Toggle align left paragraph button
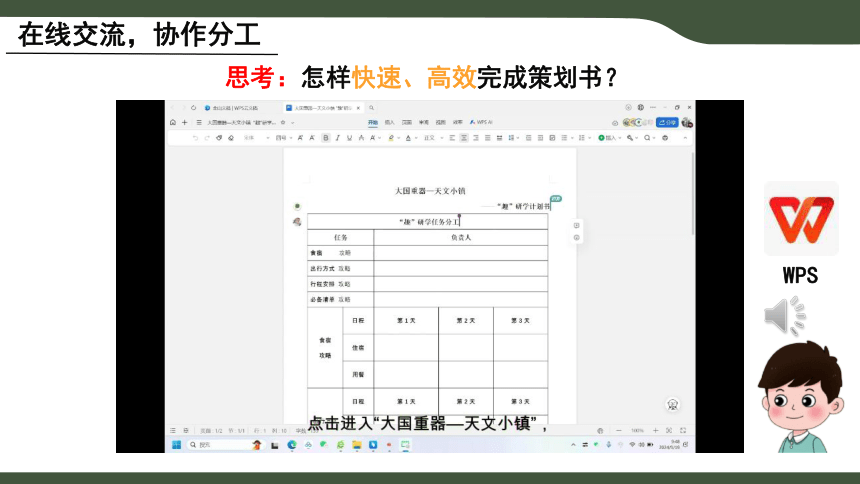This screenshot has width=860, height=484. (452, 138)
